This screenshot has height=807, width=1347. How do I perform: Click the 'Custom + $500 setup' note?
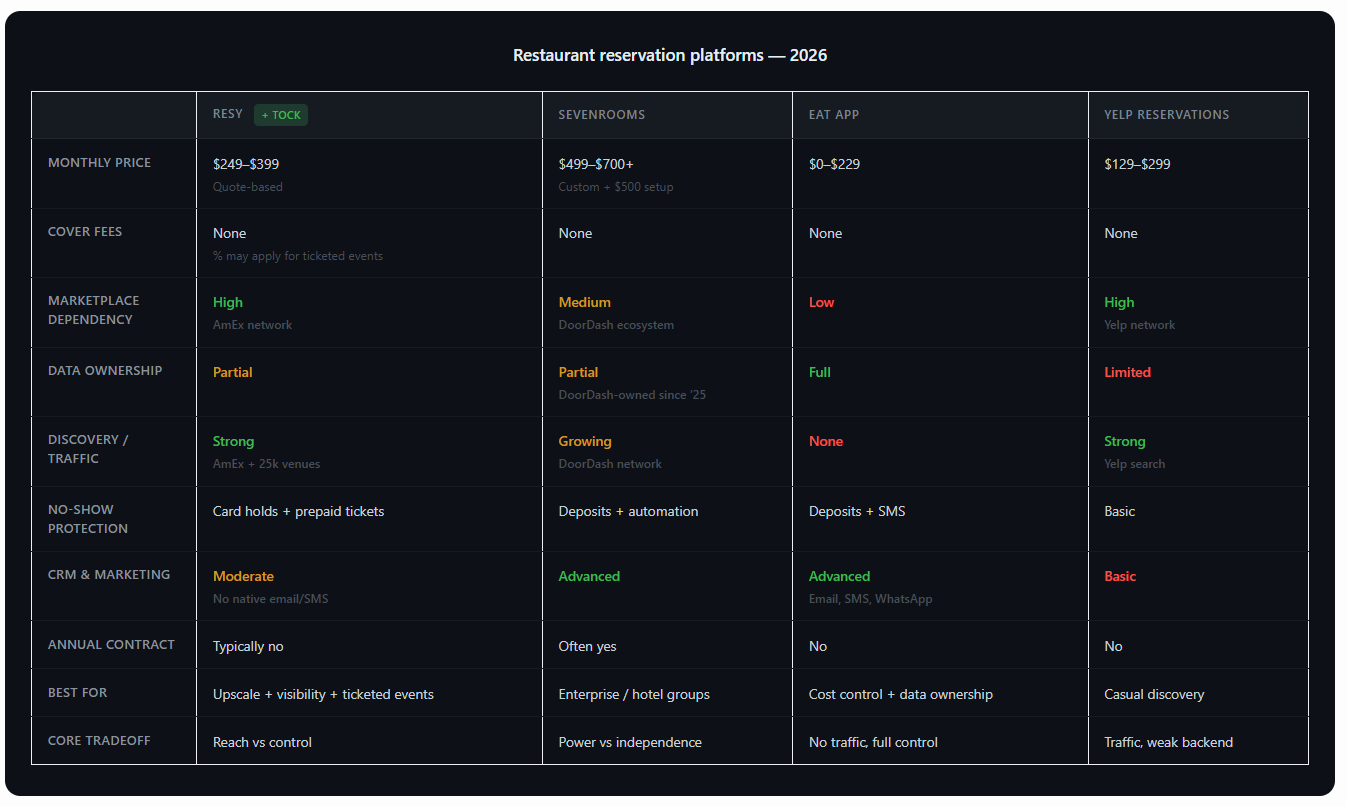point(616,187)
